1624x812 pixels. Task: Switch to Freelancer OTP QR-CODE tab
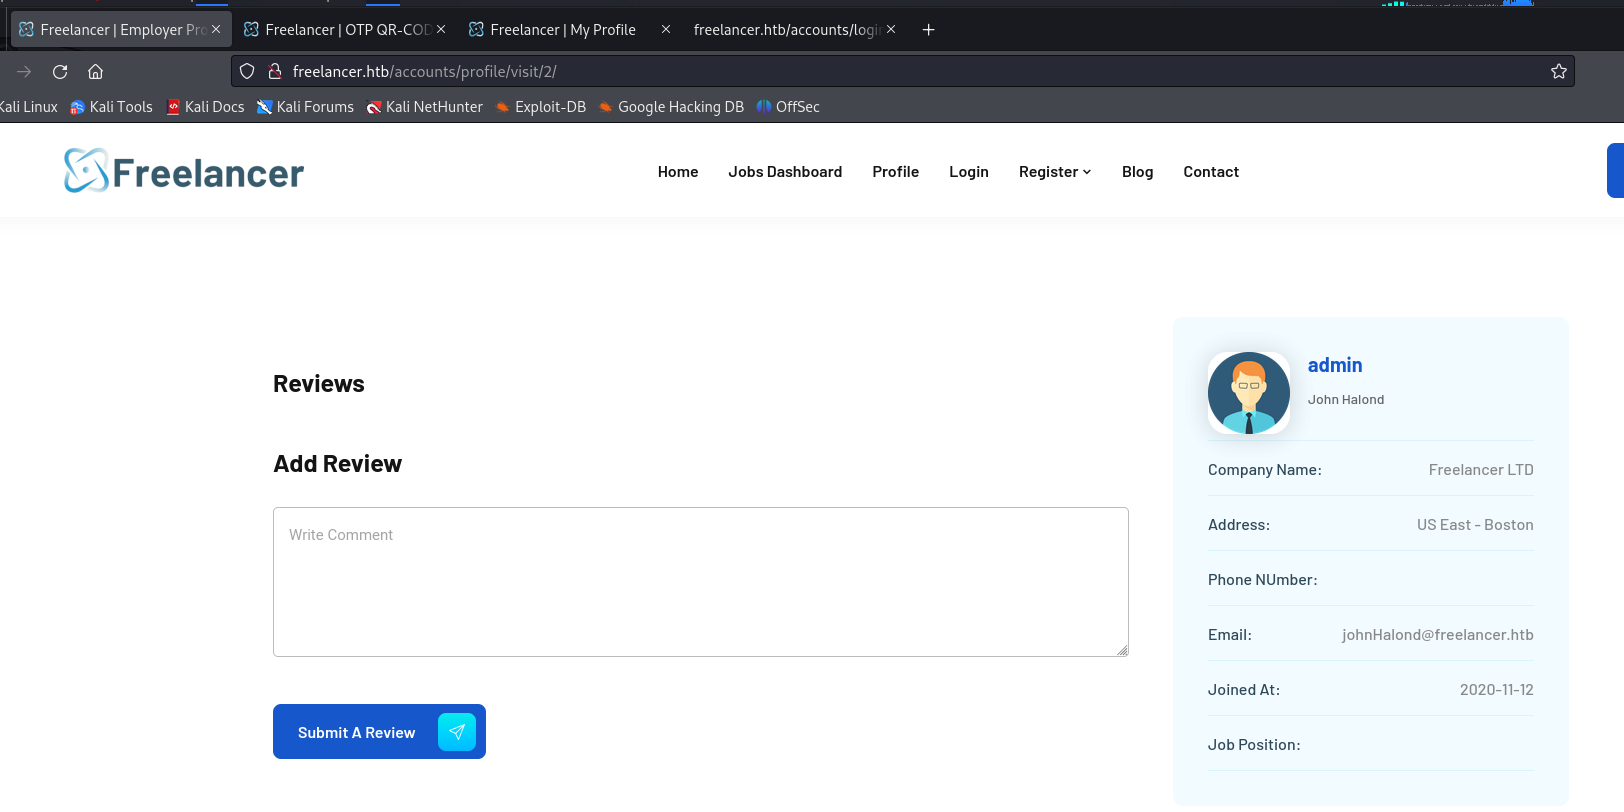click(x=346, y=30)
